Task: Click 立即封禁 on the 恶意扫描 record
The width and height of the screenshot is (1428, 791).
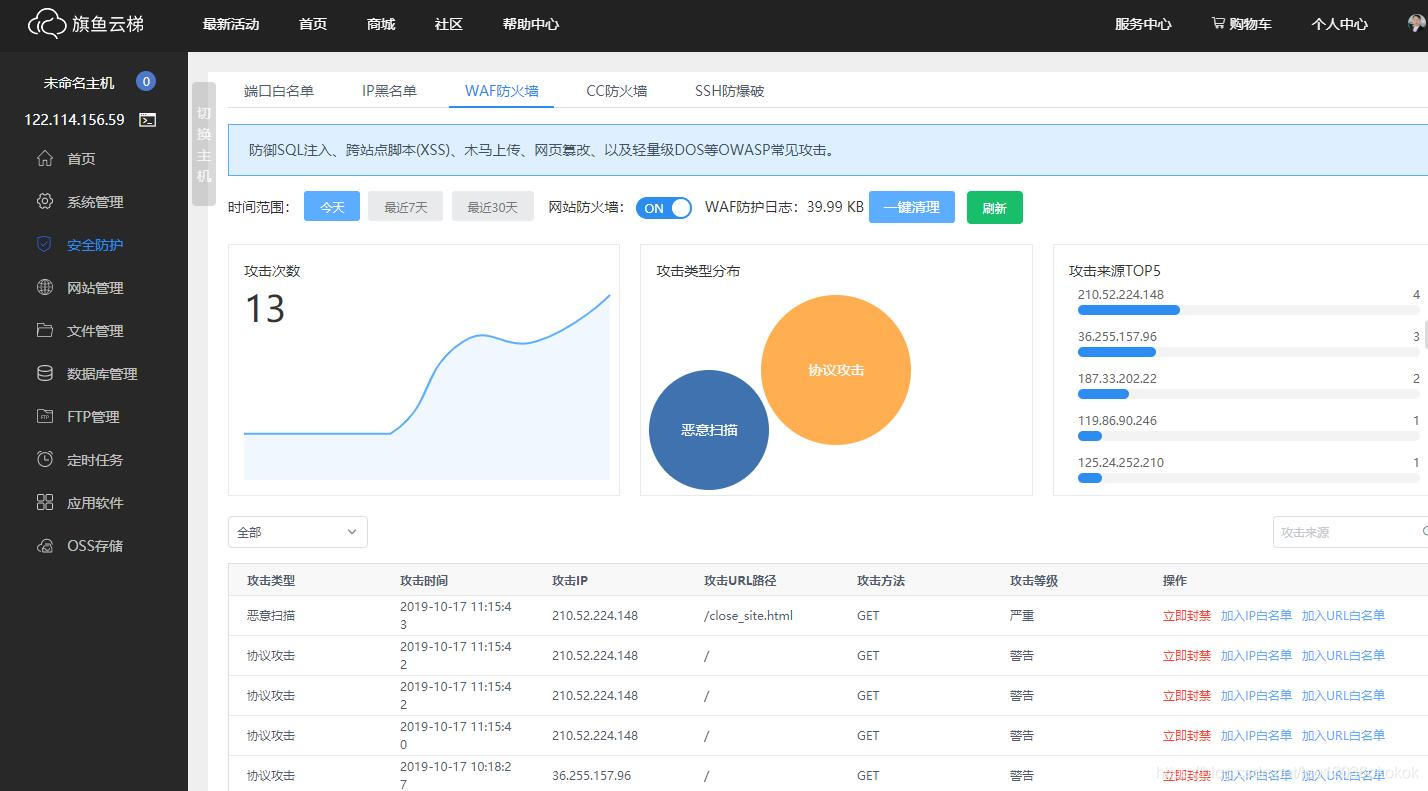Action: (1186, 615)
